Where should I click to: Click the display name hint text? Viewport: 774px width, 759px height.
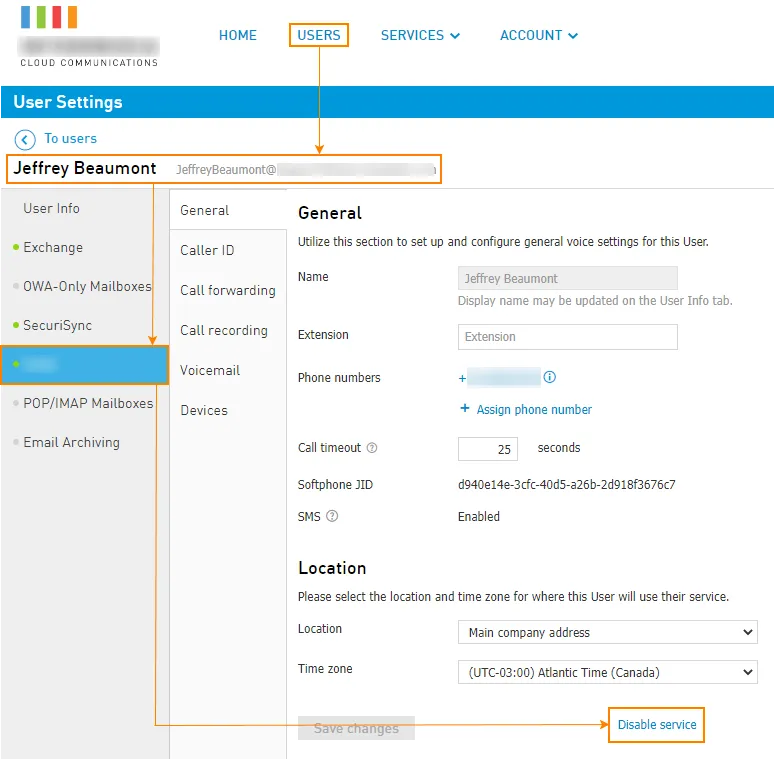[595, 301]
